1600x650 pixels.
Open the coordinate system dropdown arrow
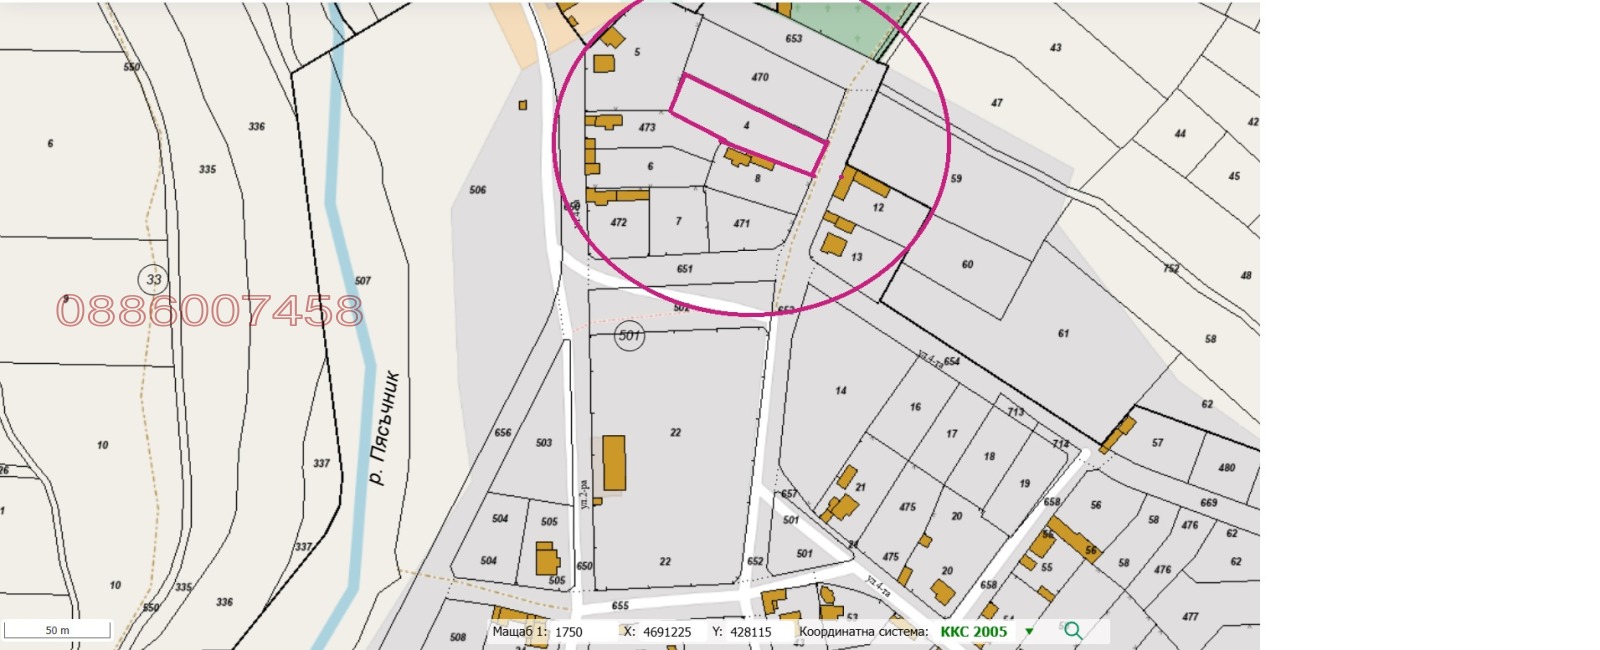click(1029, 632)
